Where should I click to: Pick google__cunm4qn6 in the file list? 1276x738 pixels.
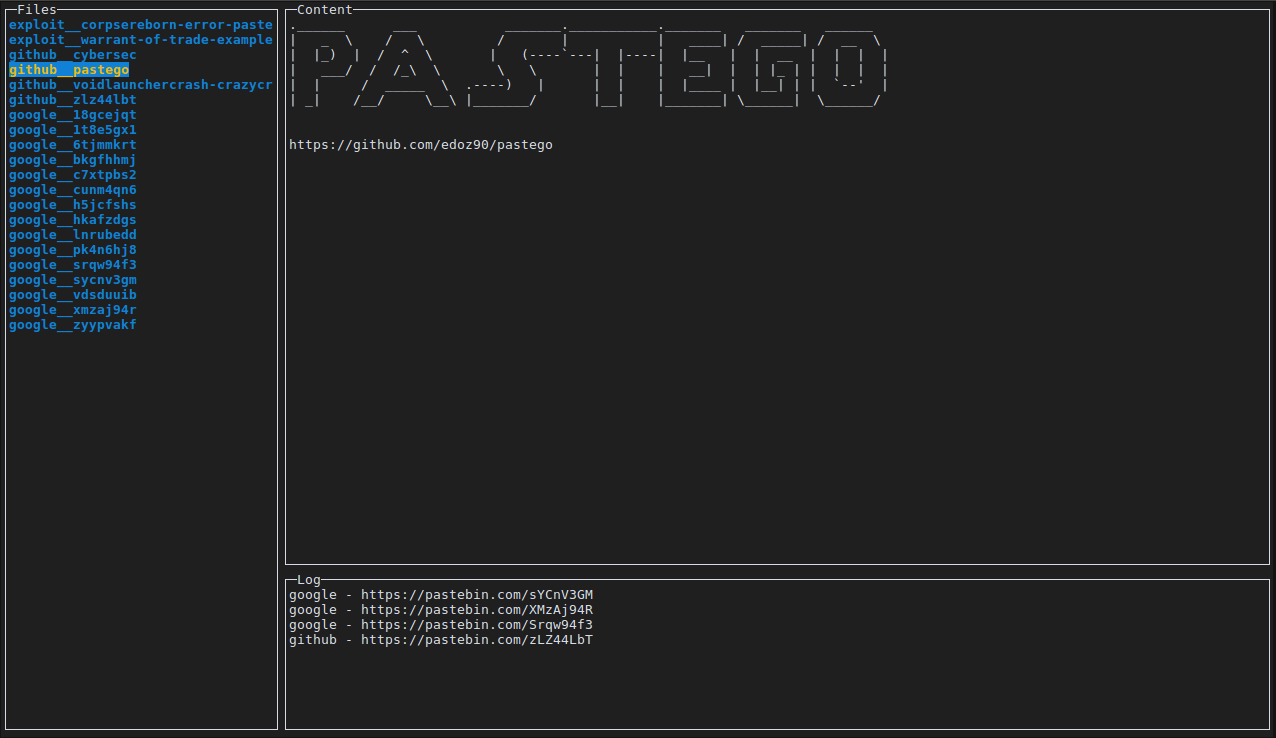tap(73, 190)
